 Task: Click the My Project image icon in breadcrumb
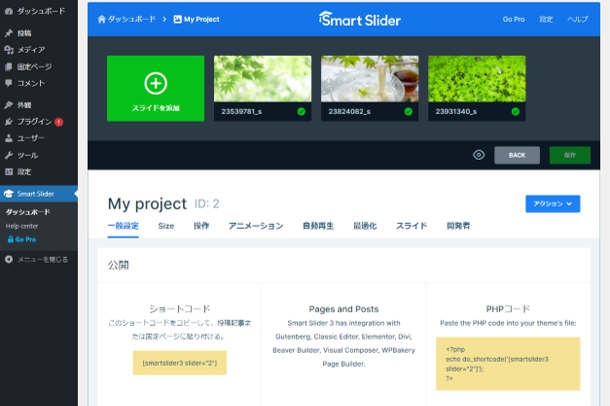(x=177, y=19)
